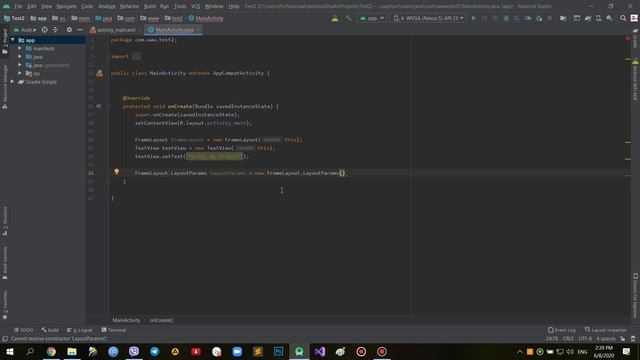The height and width of the screenshot is (360, 640).
Task: Toggle the Gradle tab on right edge
Action: pos(635,38)
